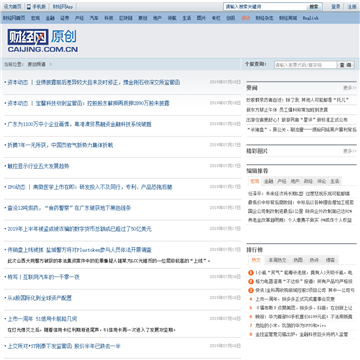The image size is (360, 360).
Task: Click the breadcrumb arrow after 原创频道
Action: pyautogui.click(x=51, y=64)
